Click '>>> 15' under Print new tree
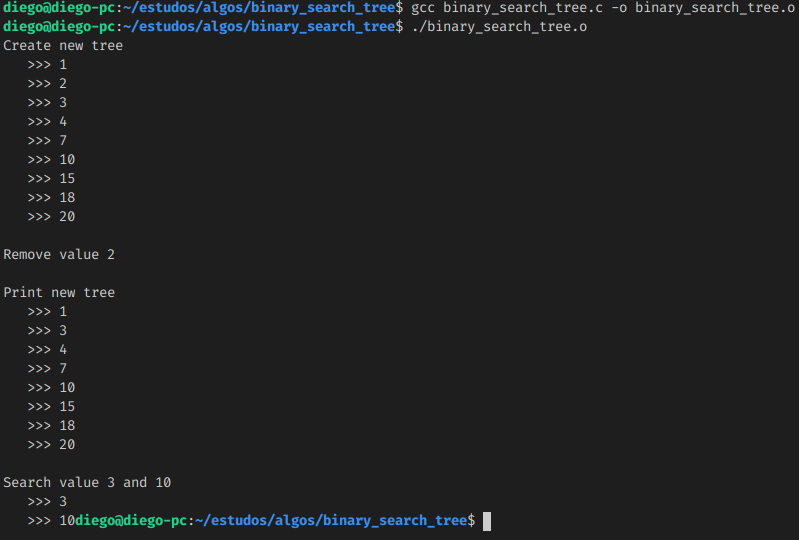Viewport: 799px width, 540px height. [x=51, y=407]
